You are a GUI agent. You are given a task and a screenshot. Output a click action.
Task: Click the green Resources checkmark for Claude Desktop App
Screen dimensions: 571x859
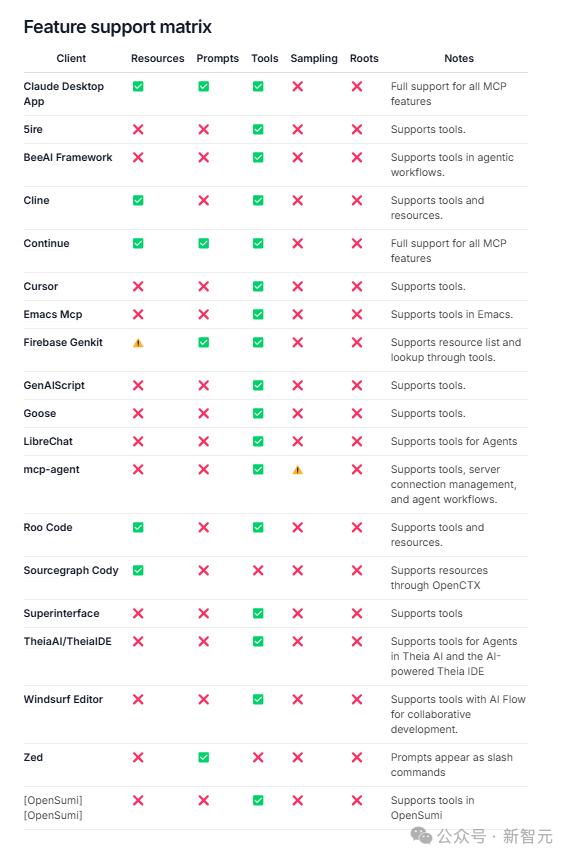tap(138, 86)
